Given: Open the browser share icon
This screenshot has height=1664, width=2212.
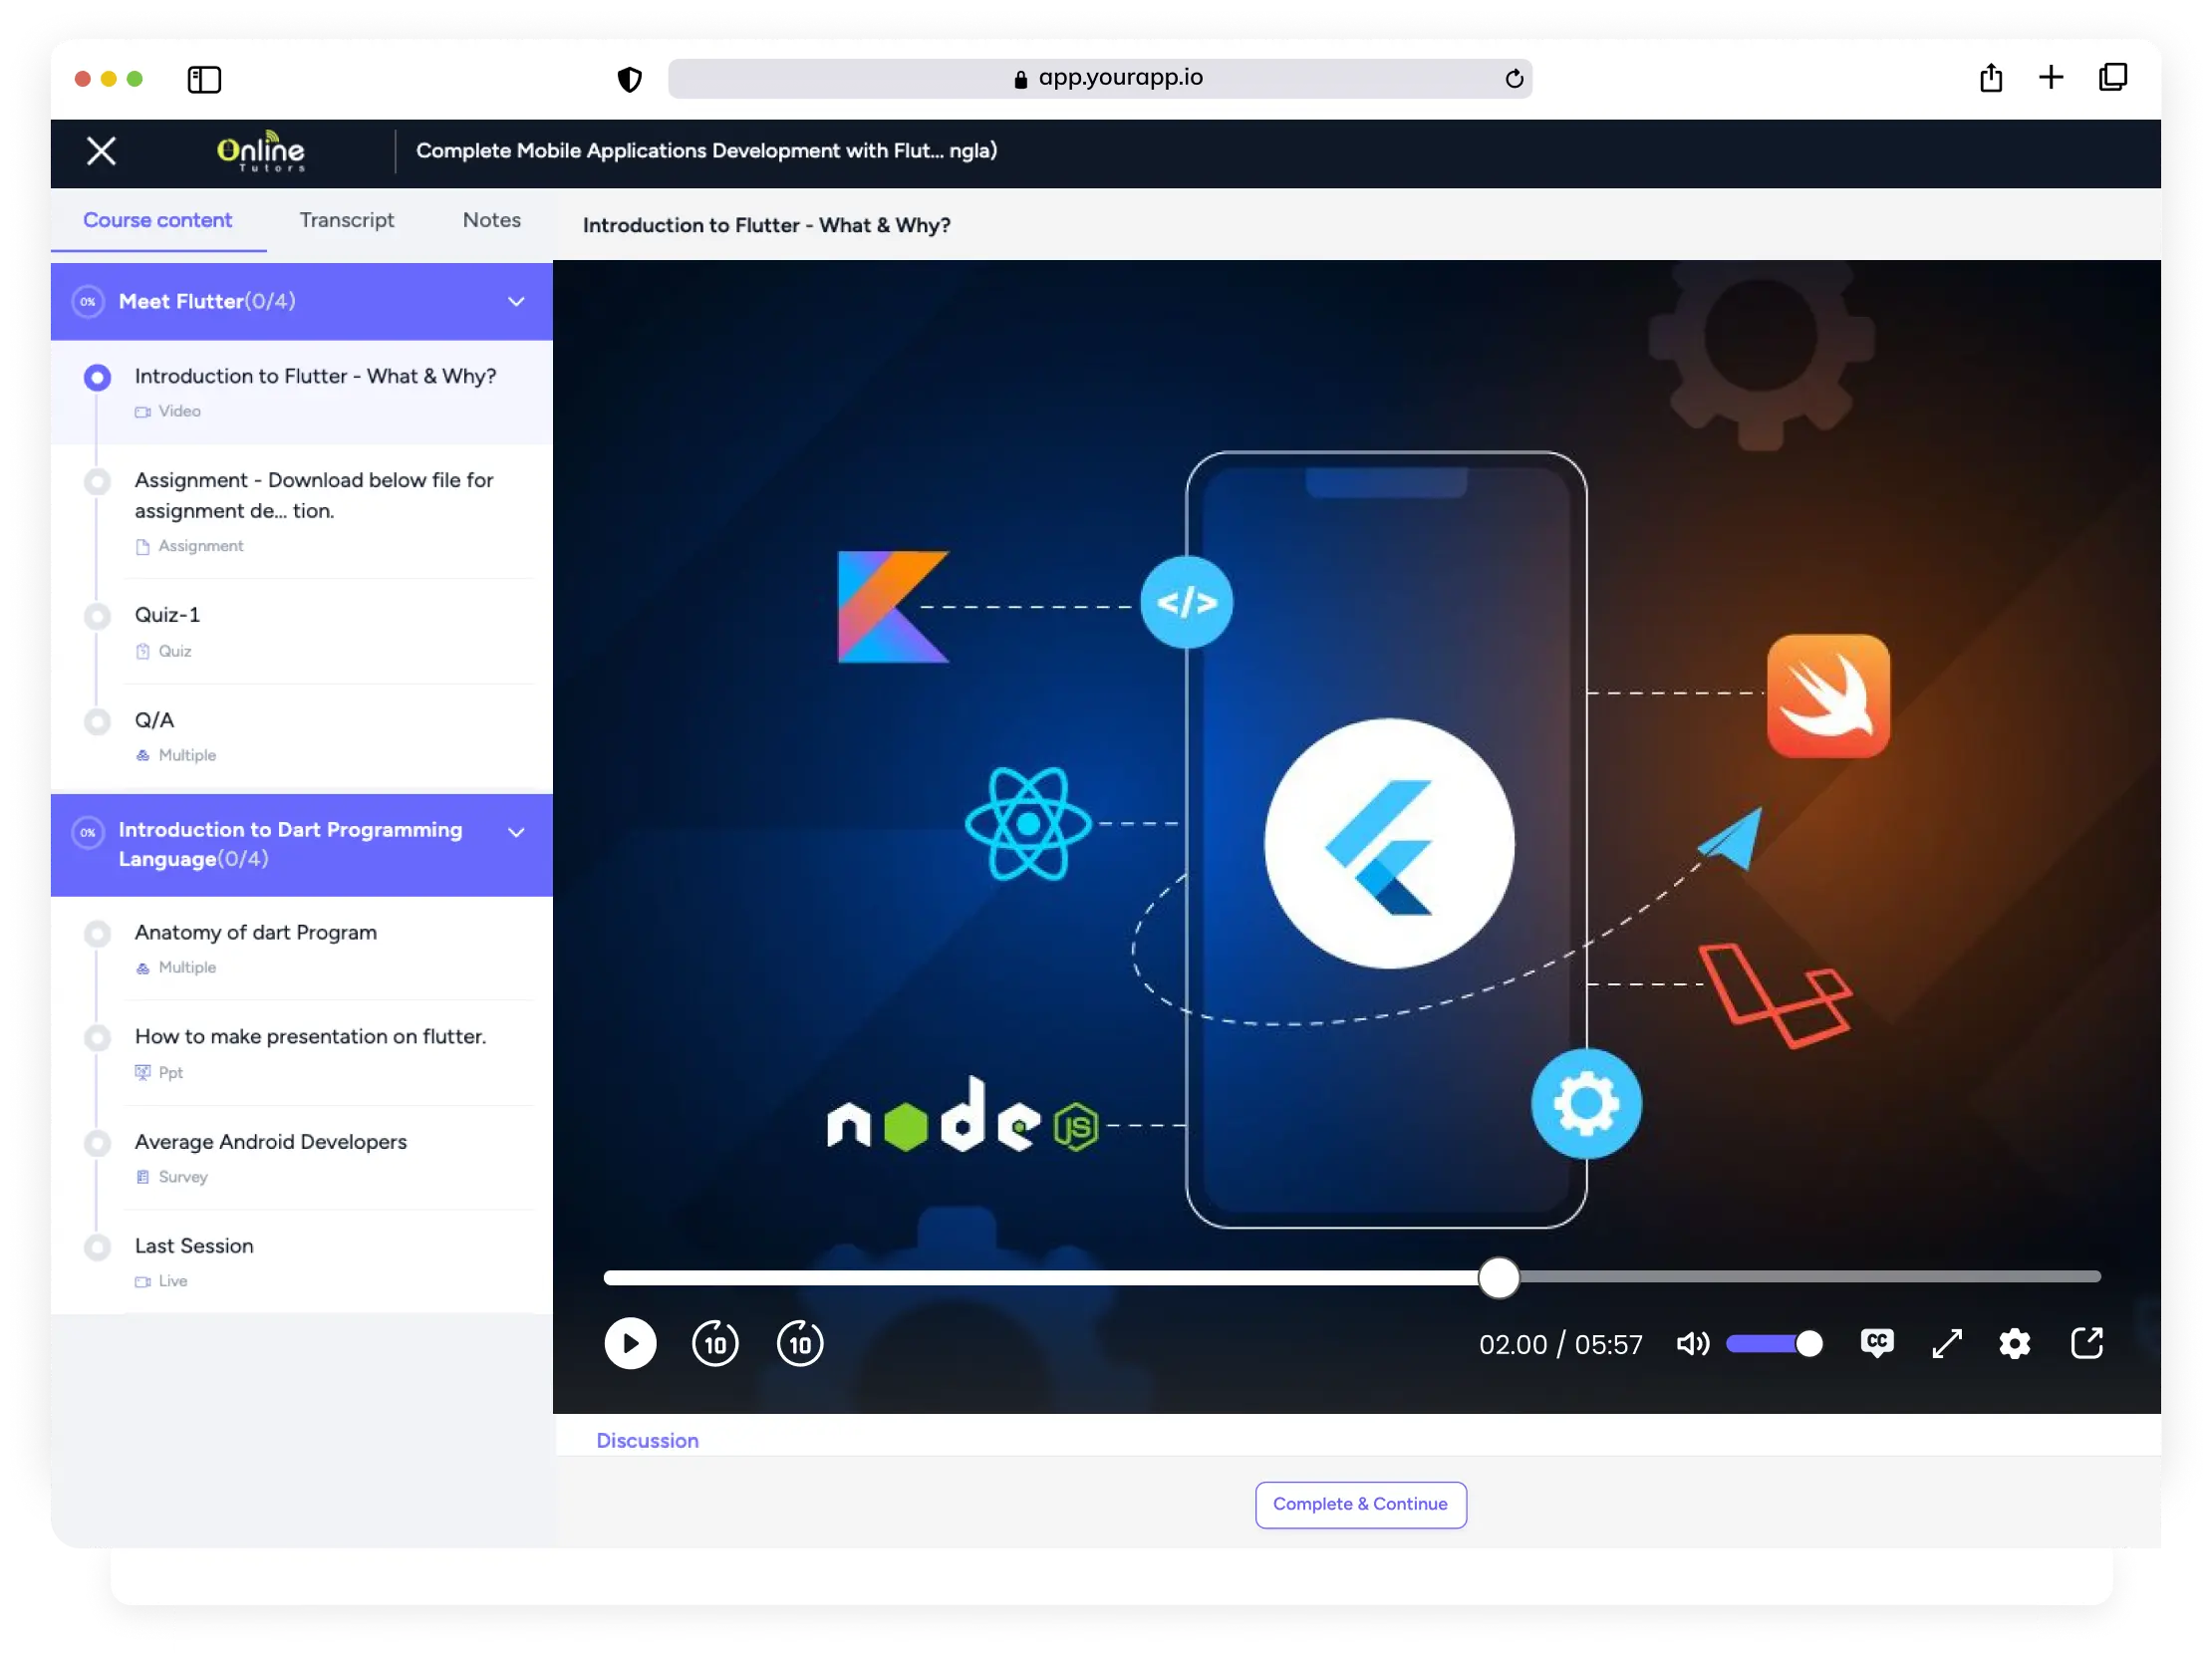Looking at the screenshot, I should [1991, 78].
